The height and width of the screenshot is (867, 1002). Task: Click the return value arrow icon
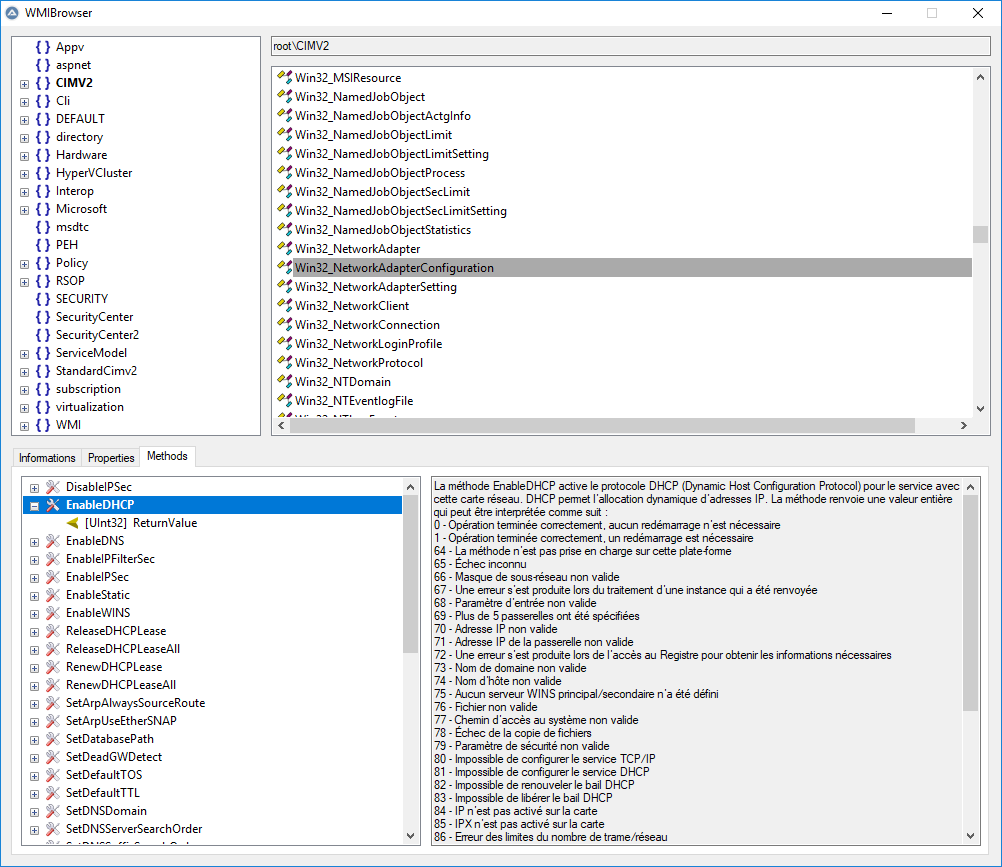click(73, 523)
